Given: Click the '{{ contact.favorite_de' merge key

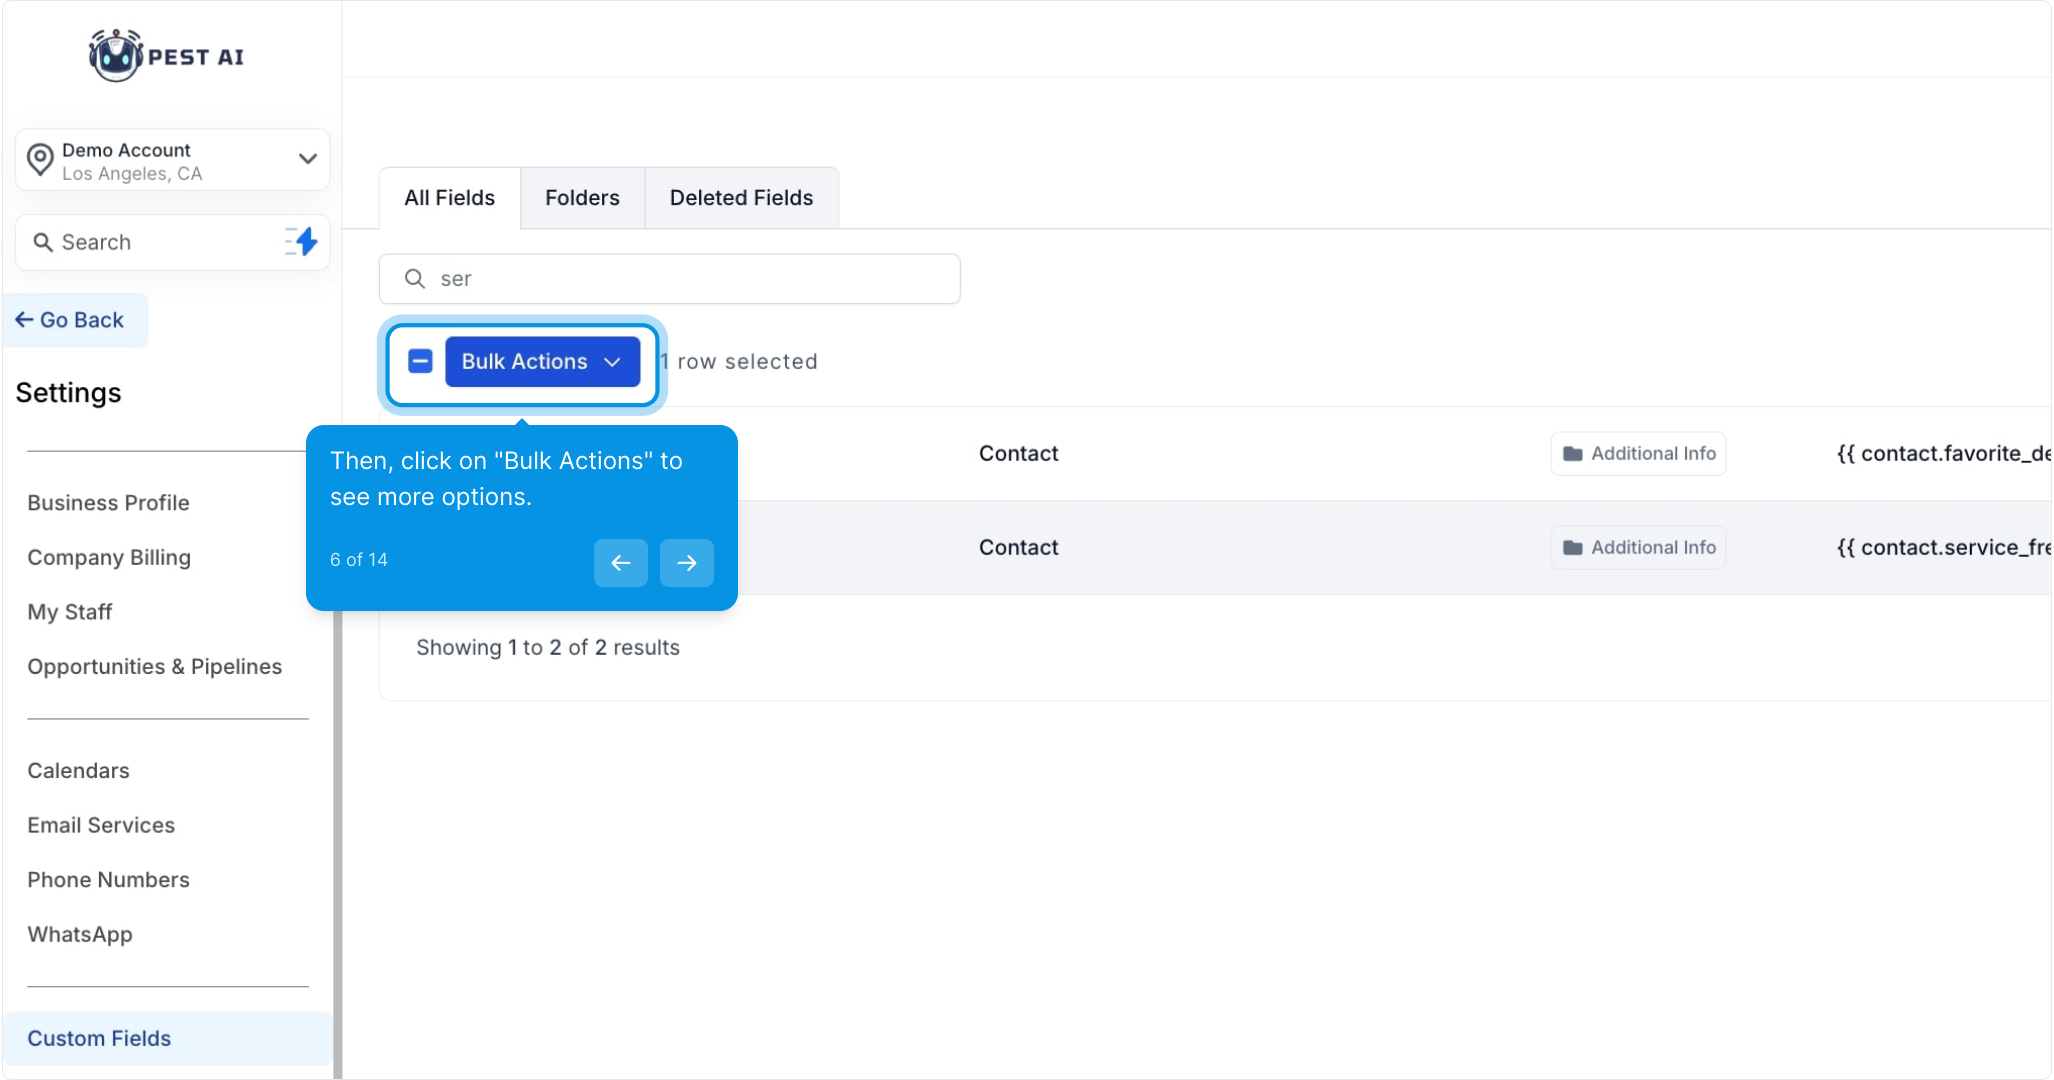Looking at the screenshot, I should [x=1943, y=454].
